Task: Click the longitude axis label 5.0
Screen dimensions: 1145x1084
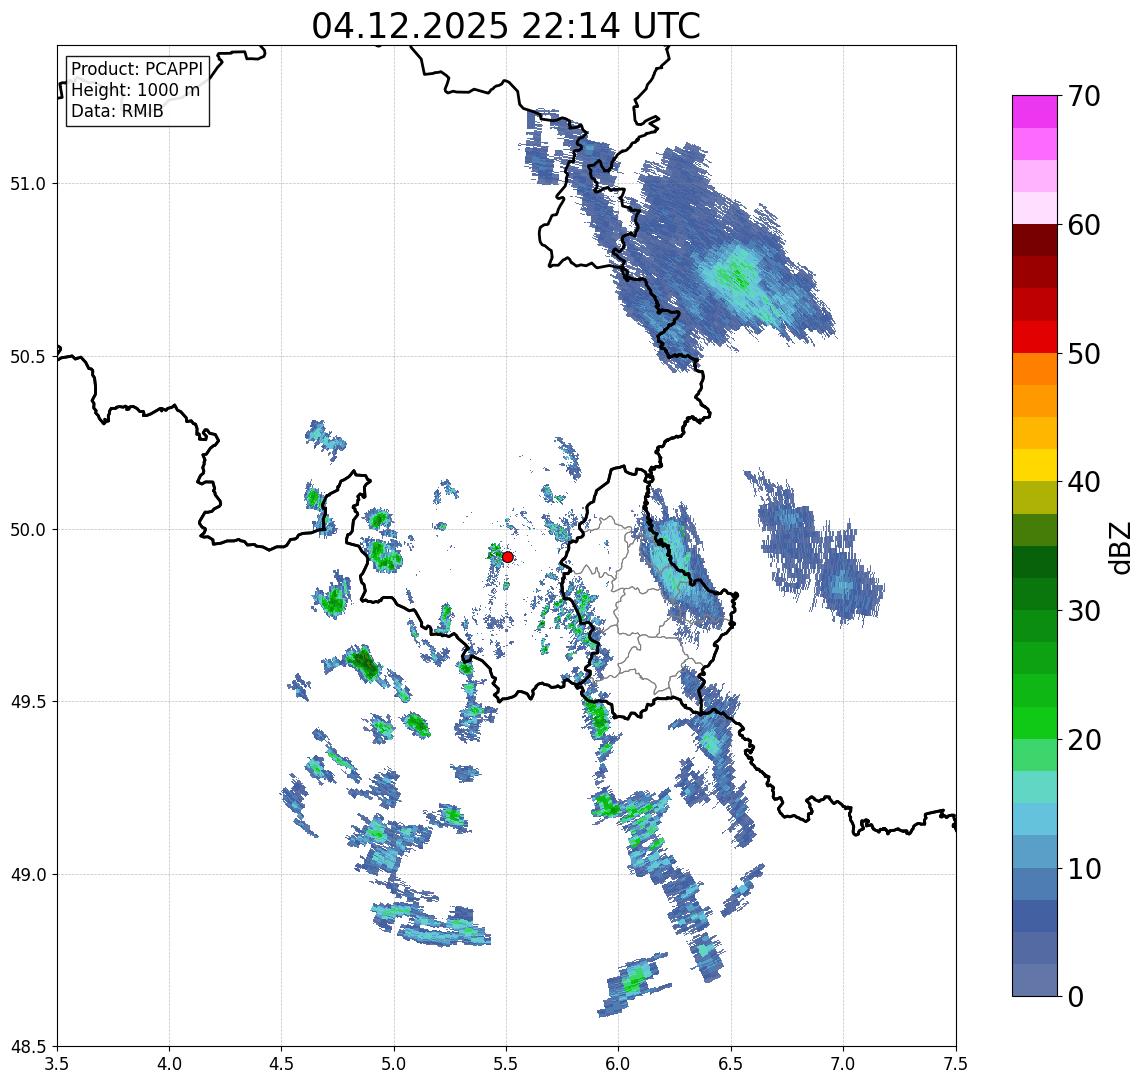Action: (394, 1064)
